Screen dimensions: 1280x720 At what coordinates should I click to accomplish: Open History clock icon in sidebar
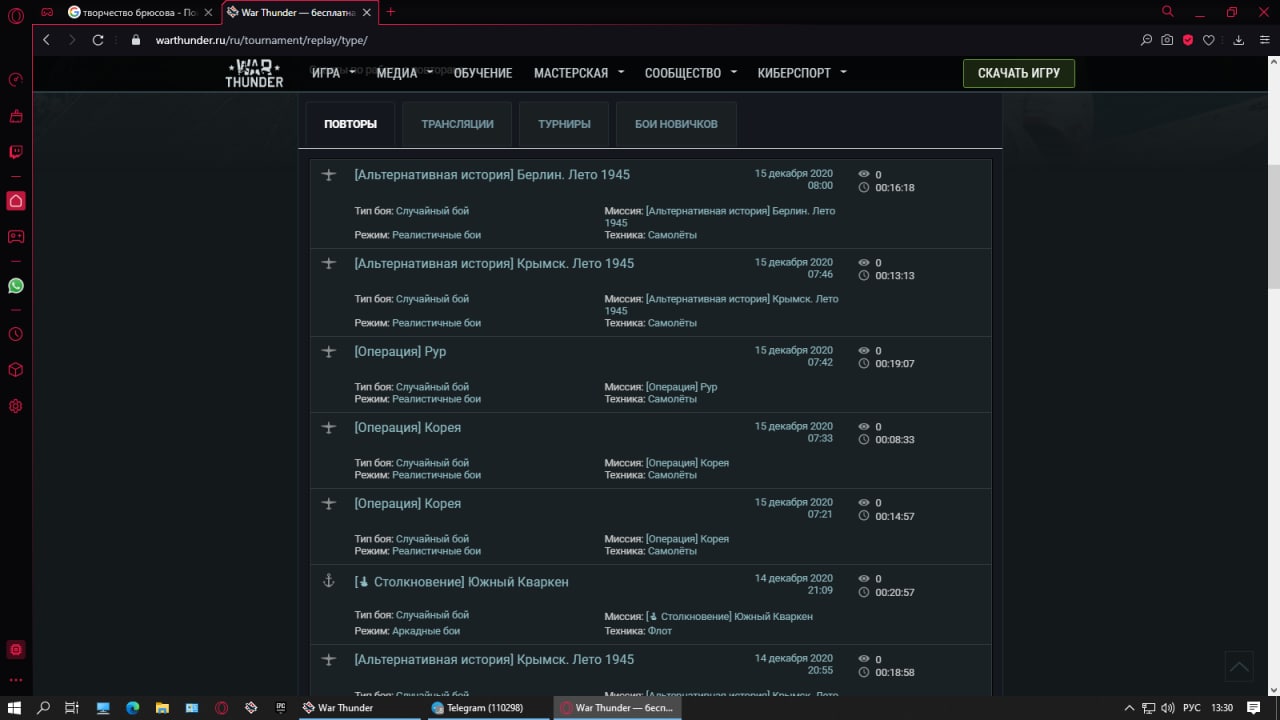click(15, 334)
